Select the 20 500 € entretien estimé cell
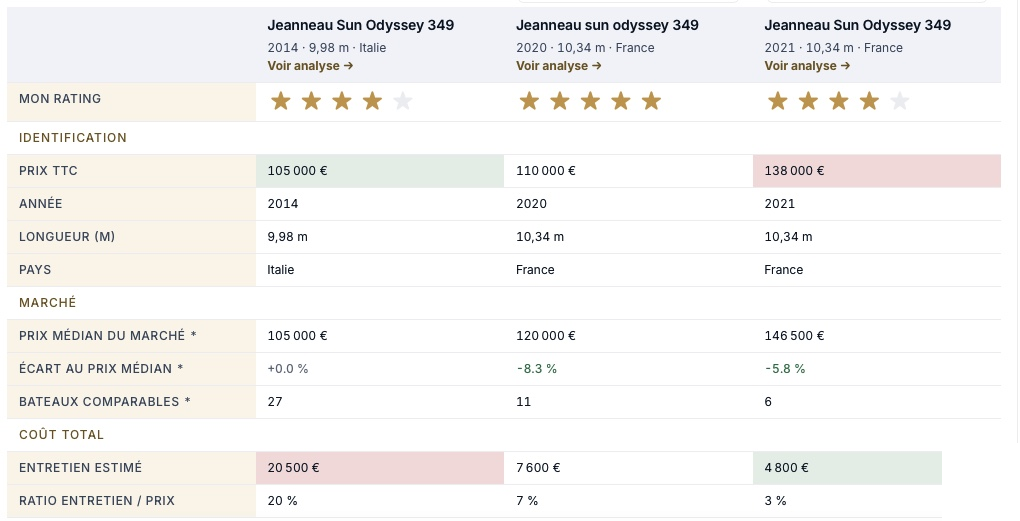 [380, 468]
